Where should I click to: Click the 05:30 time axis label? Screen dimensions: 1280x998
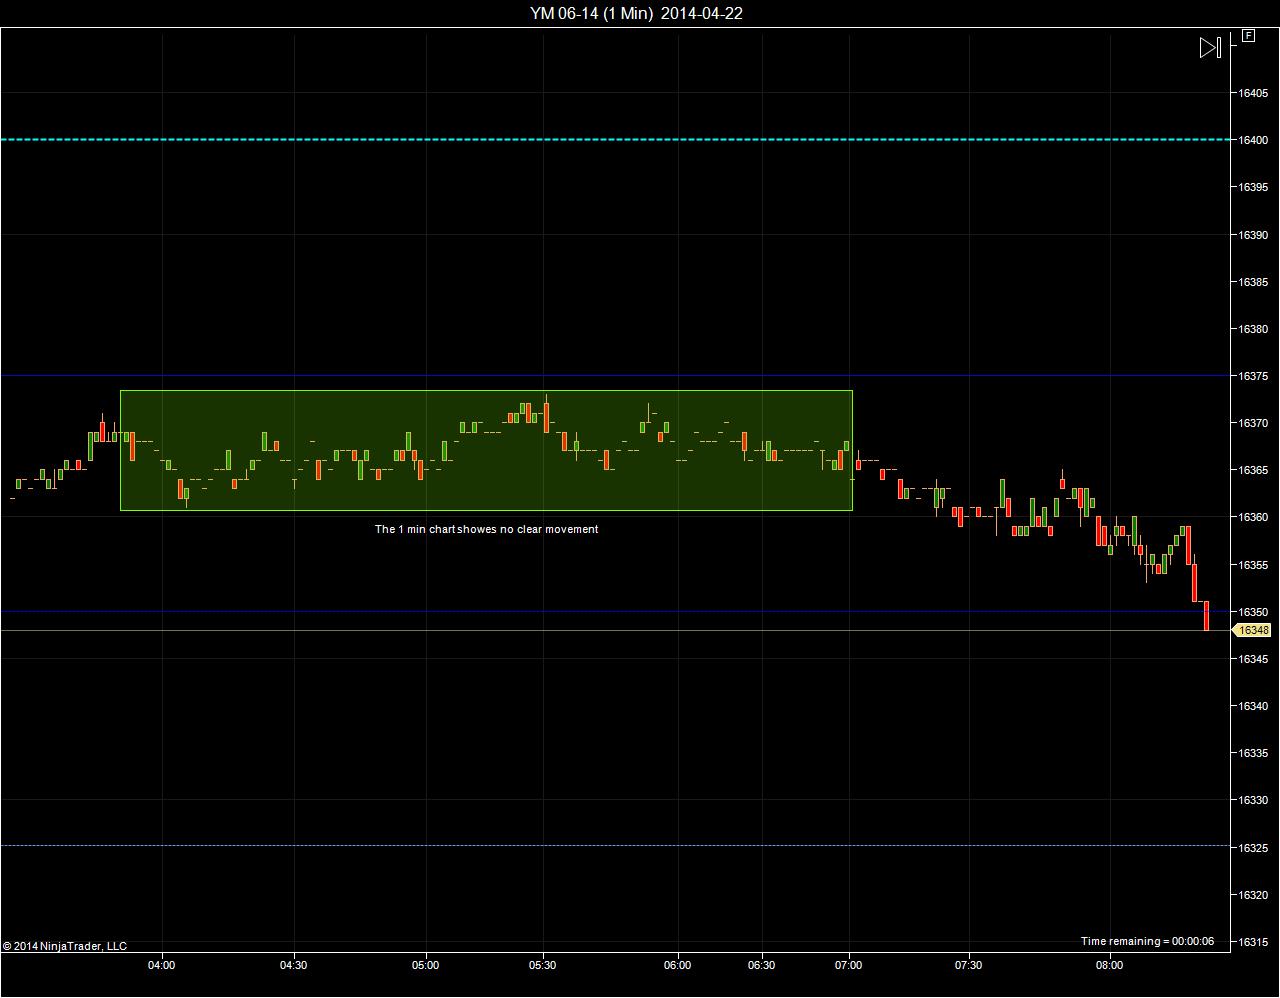point(544,965)
